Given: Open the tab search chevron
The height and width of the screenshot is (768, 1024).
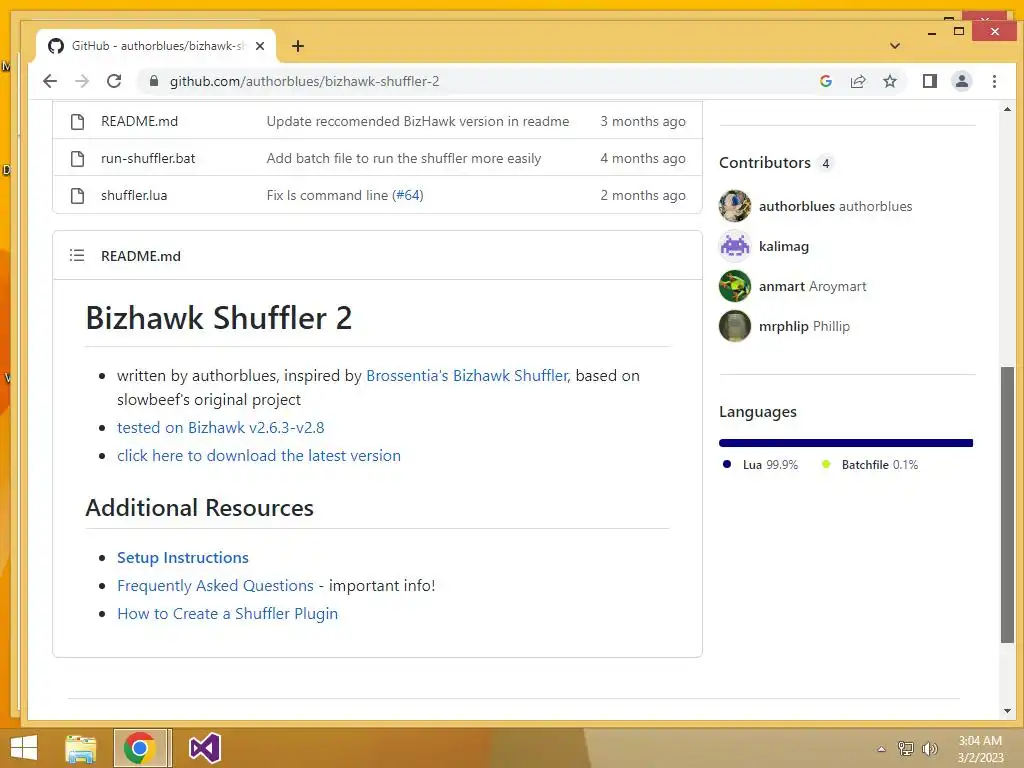Looking at the screenshot, I should pyautogui.click(x=895, y=46).
